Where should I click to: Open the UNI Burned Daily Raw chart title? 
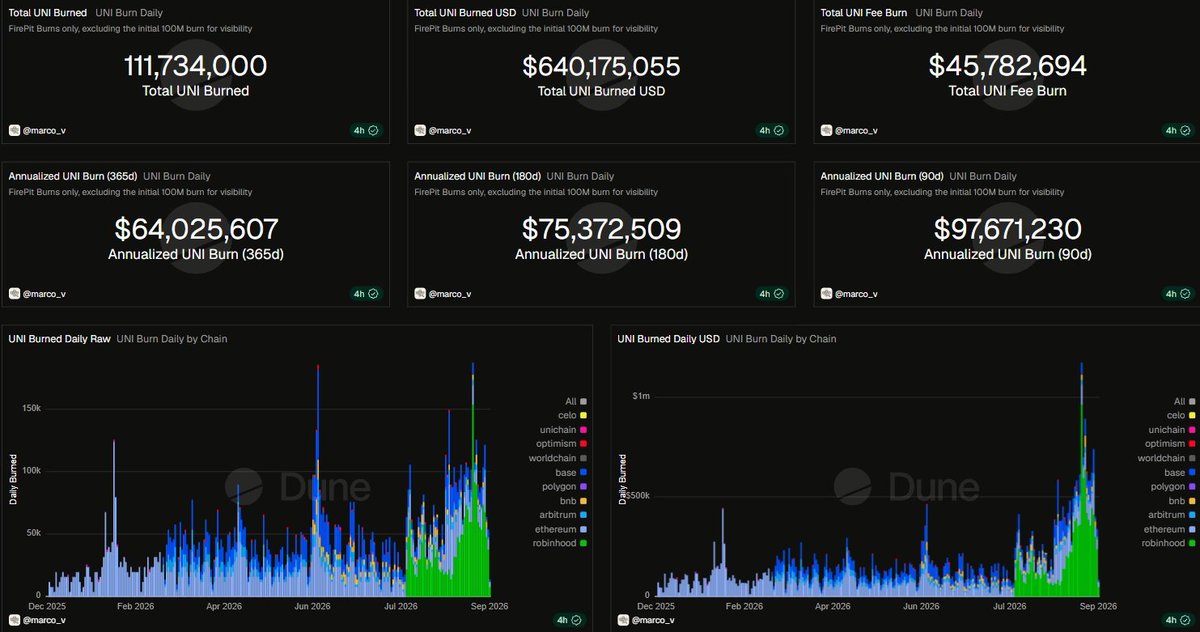pos(59,339)
